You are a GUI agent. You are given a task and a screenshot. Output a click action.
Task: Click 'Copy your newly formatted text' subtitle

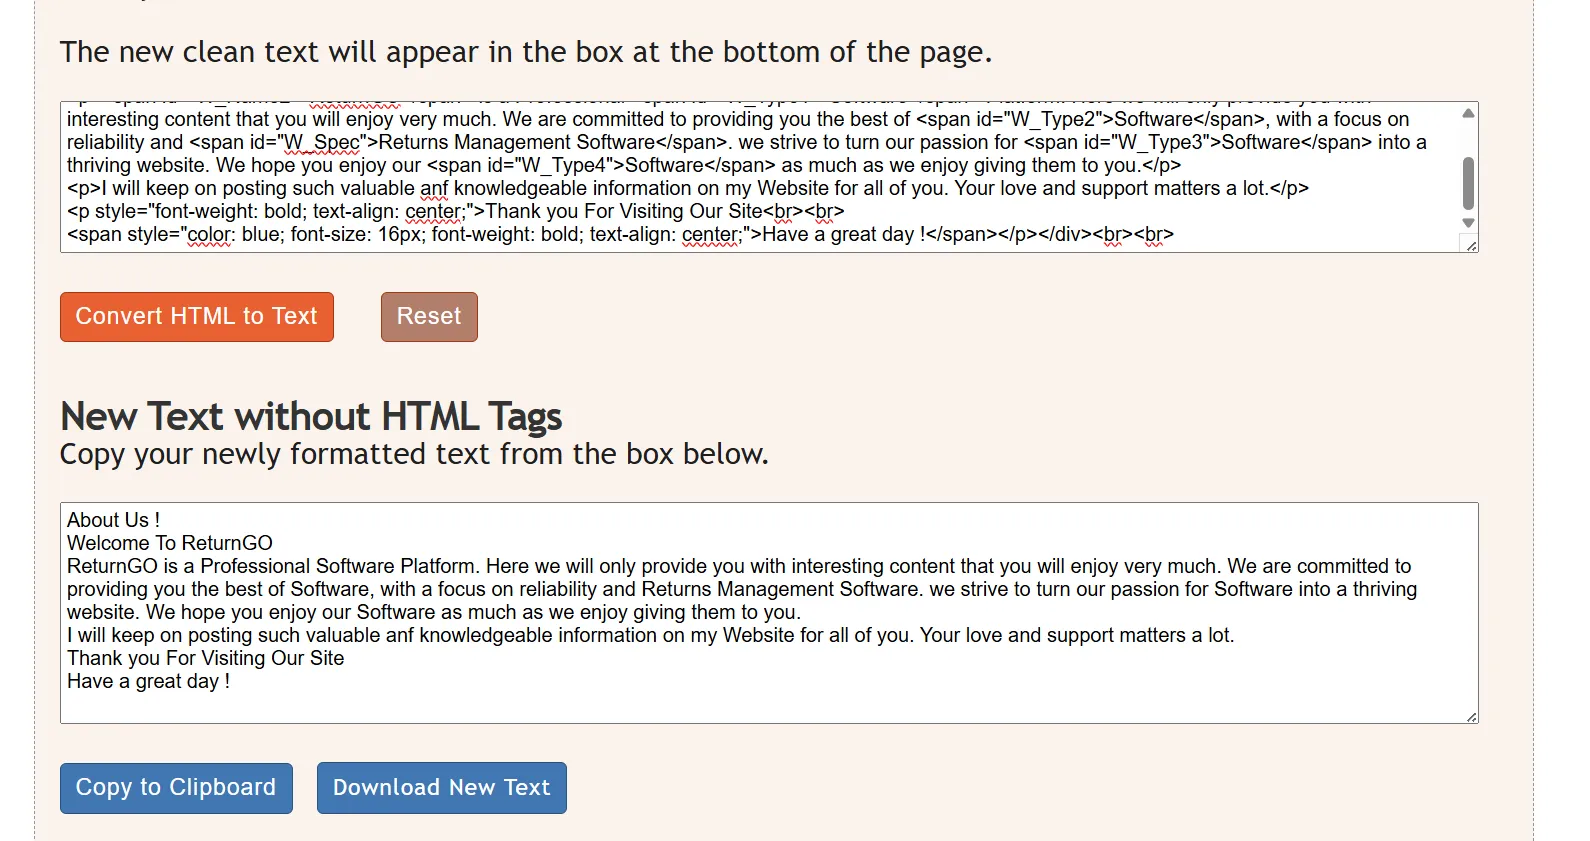tap(414, 454)
